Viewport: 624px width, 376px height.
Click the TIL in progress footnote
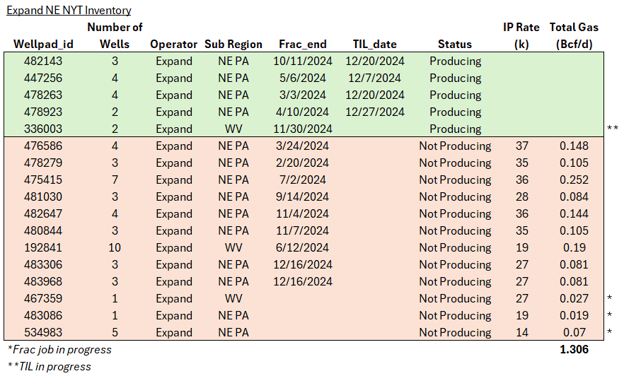(49, 366)
